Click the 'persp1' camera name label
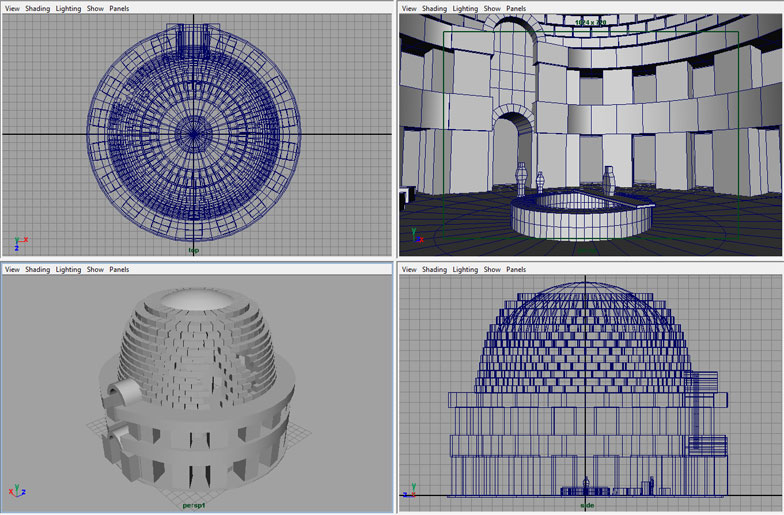 (194, 505)
